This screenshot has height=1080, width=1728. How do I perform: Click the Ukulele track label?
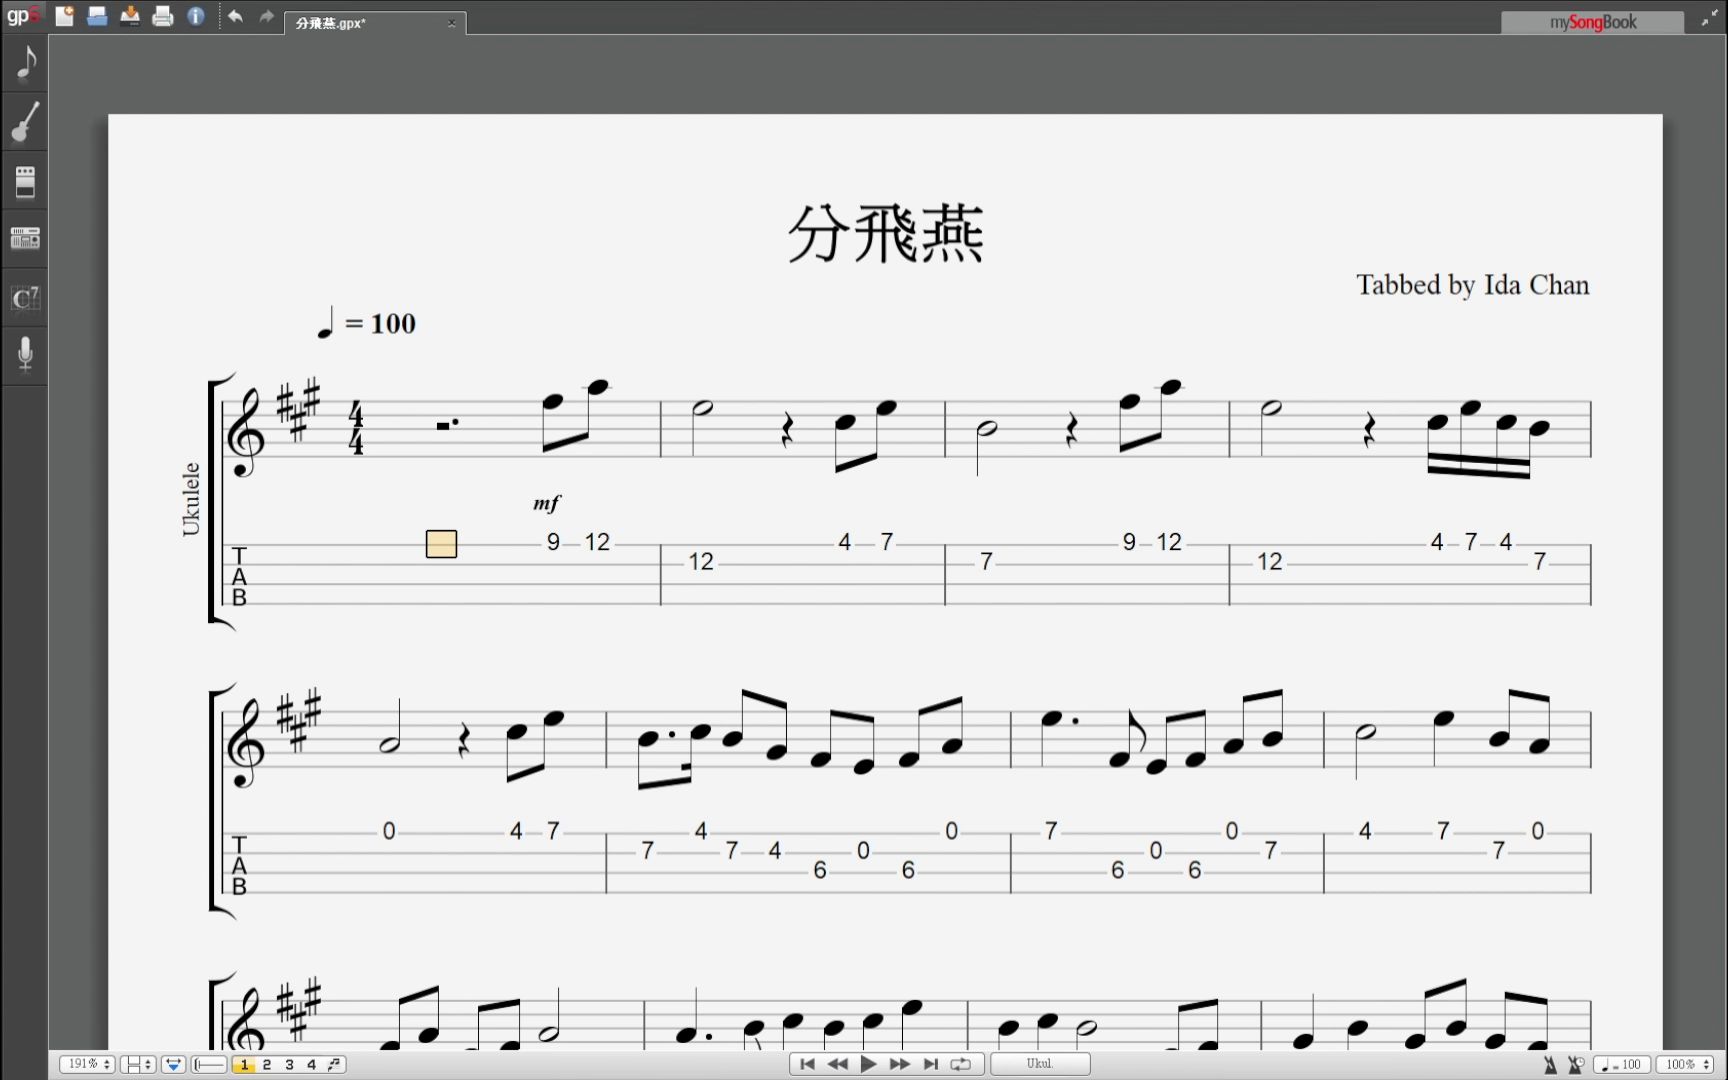click(191, 499)
